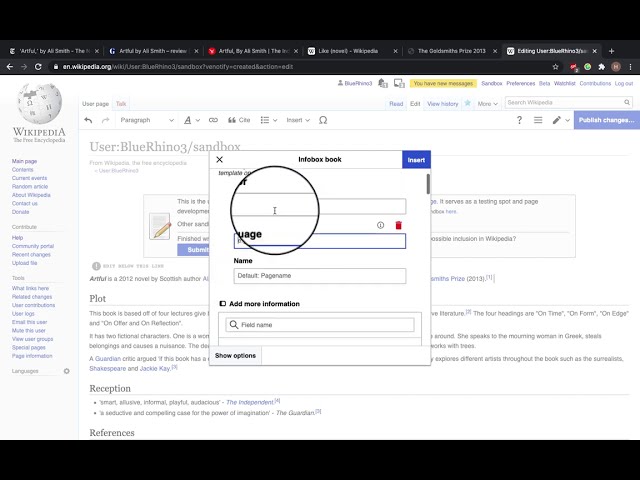Click Publish changes button
The image size is (640, 480).
tap(607, 120)
